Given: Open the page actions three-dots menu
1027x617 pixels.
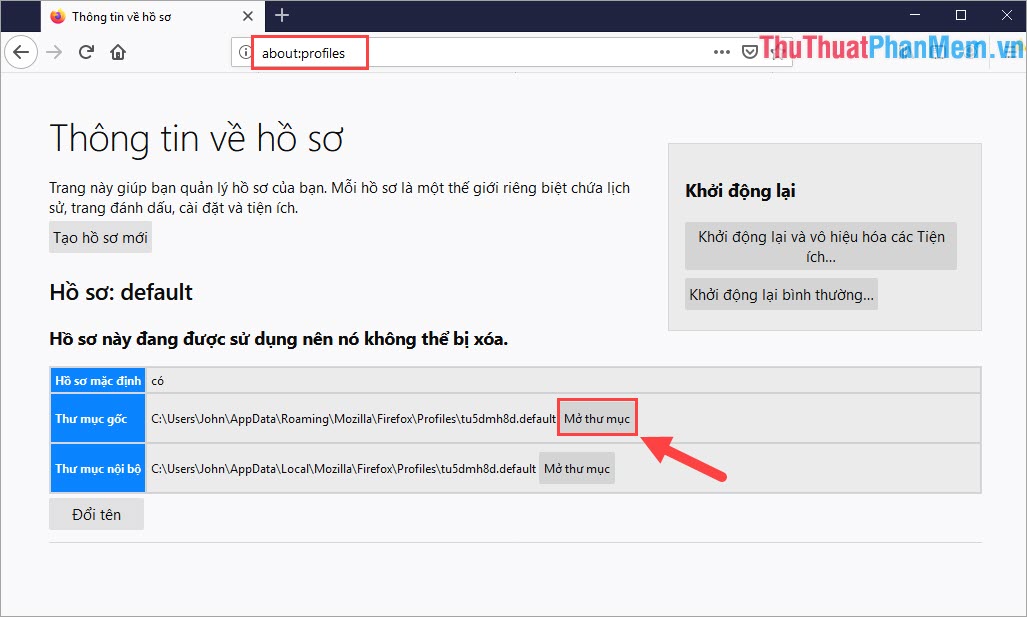Looking at the screenshot, I should (720, 51).
